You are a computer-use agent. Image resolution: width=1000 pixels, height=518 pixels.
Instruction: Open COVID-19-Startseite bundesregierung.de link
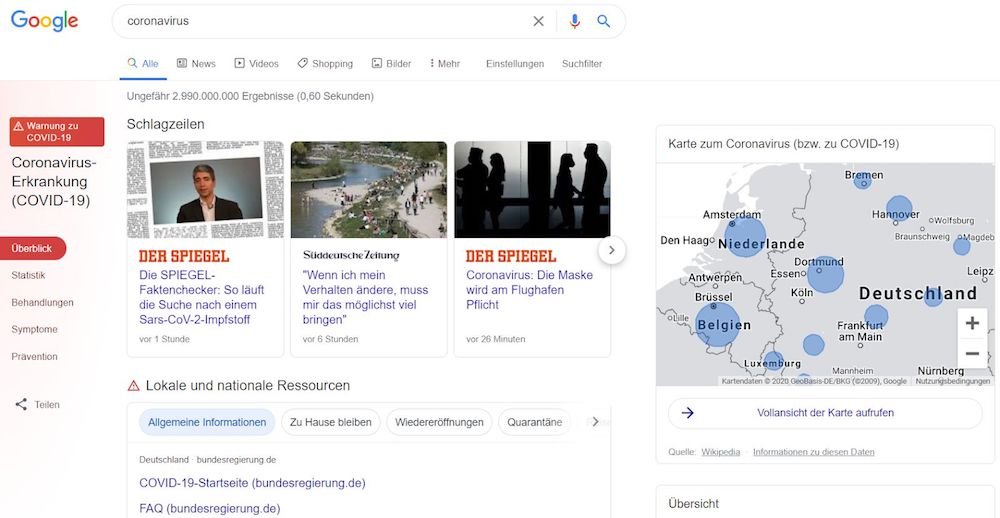pos(253,483)
